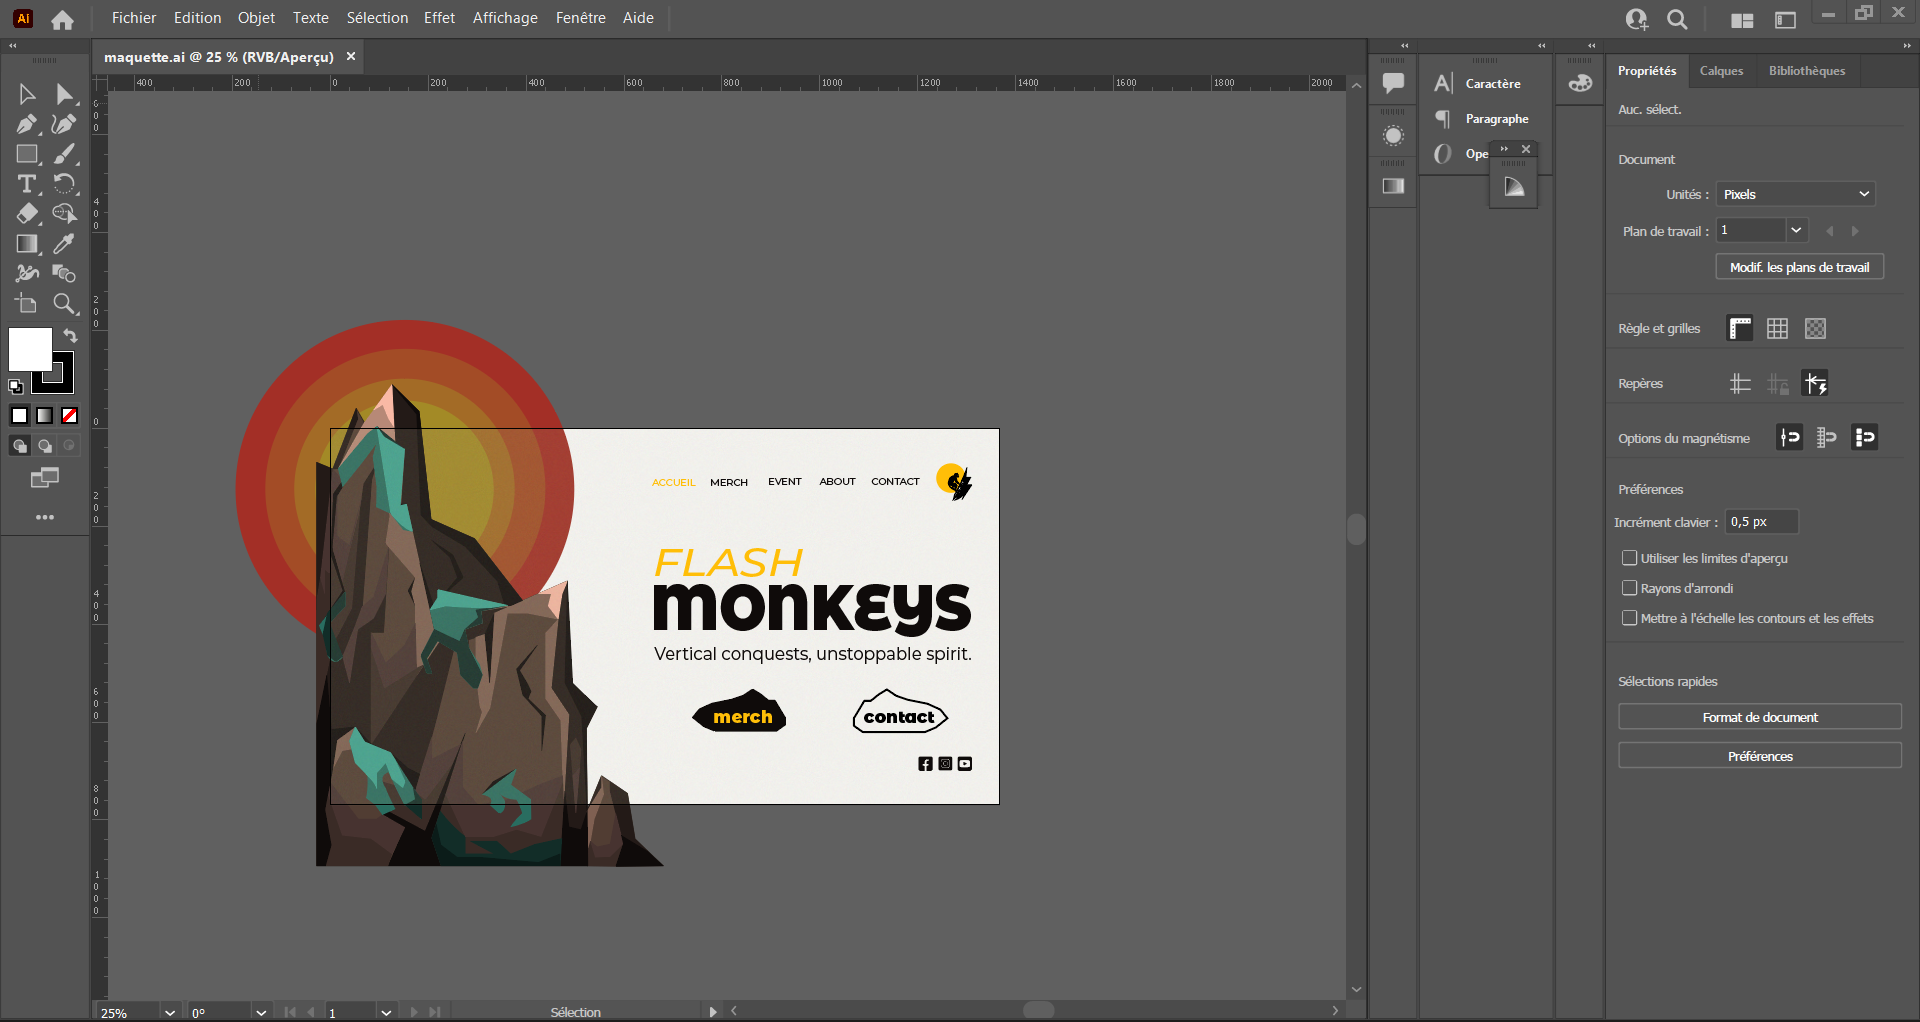This screenshot has width=1920, height=1022.
Task: Check 'Rayons d'arrondi' option
Action: point(1630,588)
